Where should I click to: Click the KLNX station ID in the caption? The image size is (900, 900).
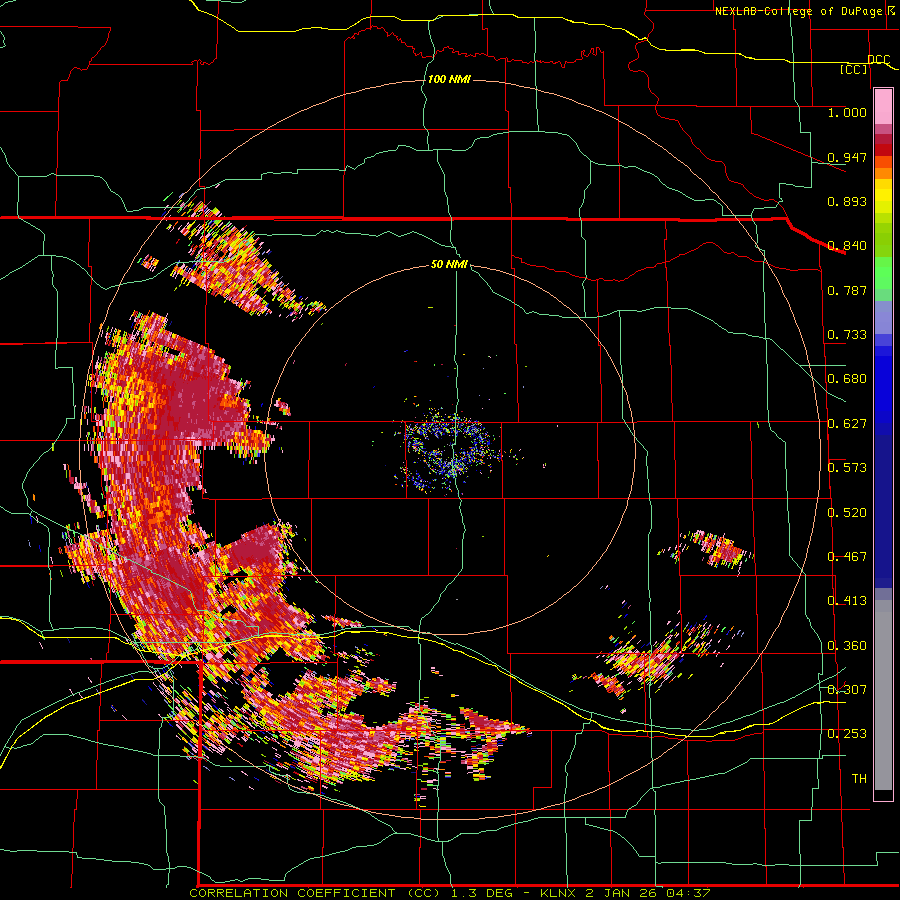point(560,893)
